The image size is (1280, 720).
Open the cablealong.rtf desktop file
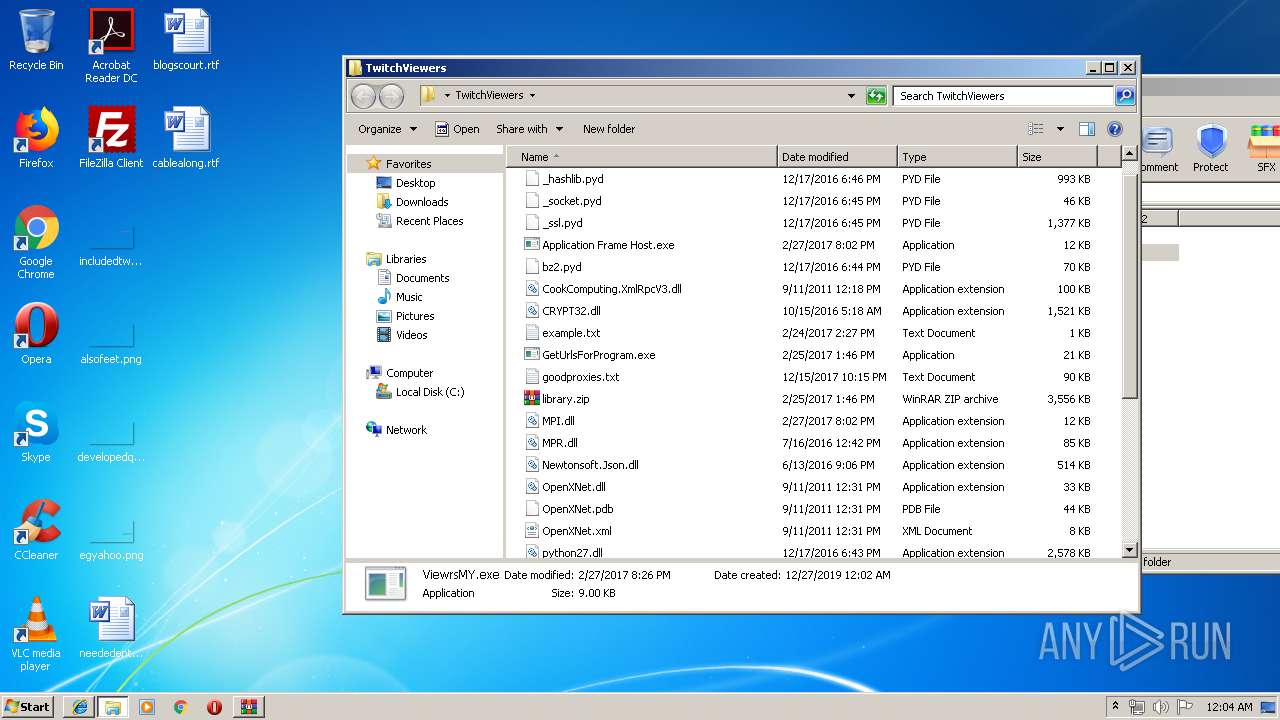pos(186,137)
